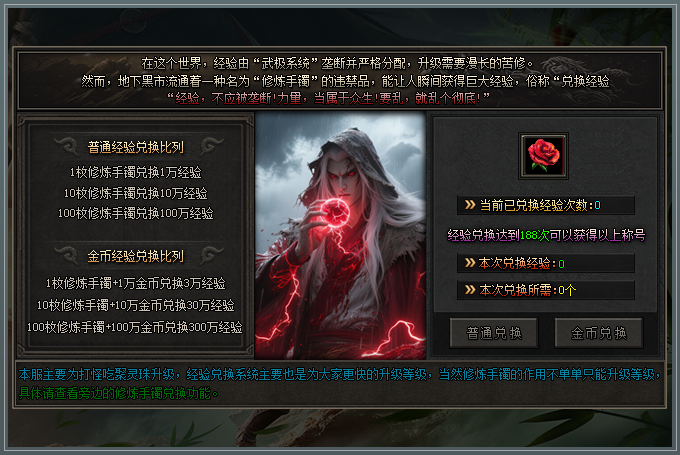
Task: Click the 当前已兑换经验次数 counter field
Action: point(546,205)
